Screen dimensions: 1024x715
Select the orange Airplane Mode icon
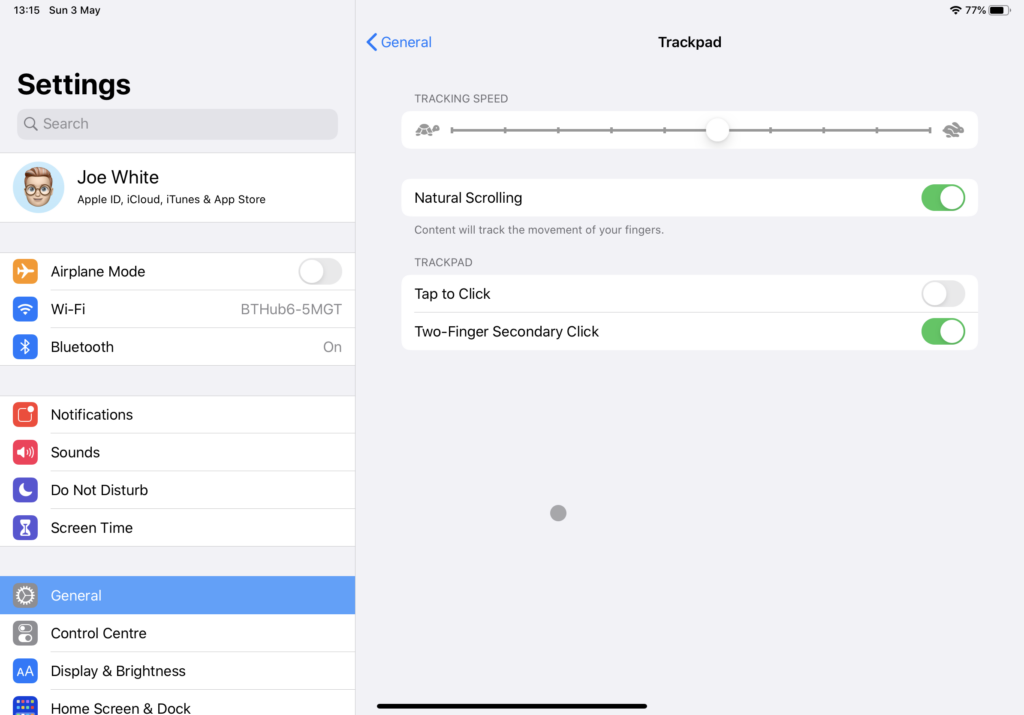coord(25,271)
